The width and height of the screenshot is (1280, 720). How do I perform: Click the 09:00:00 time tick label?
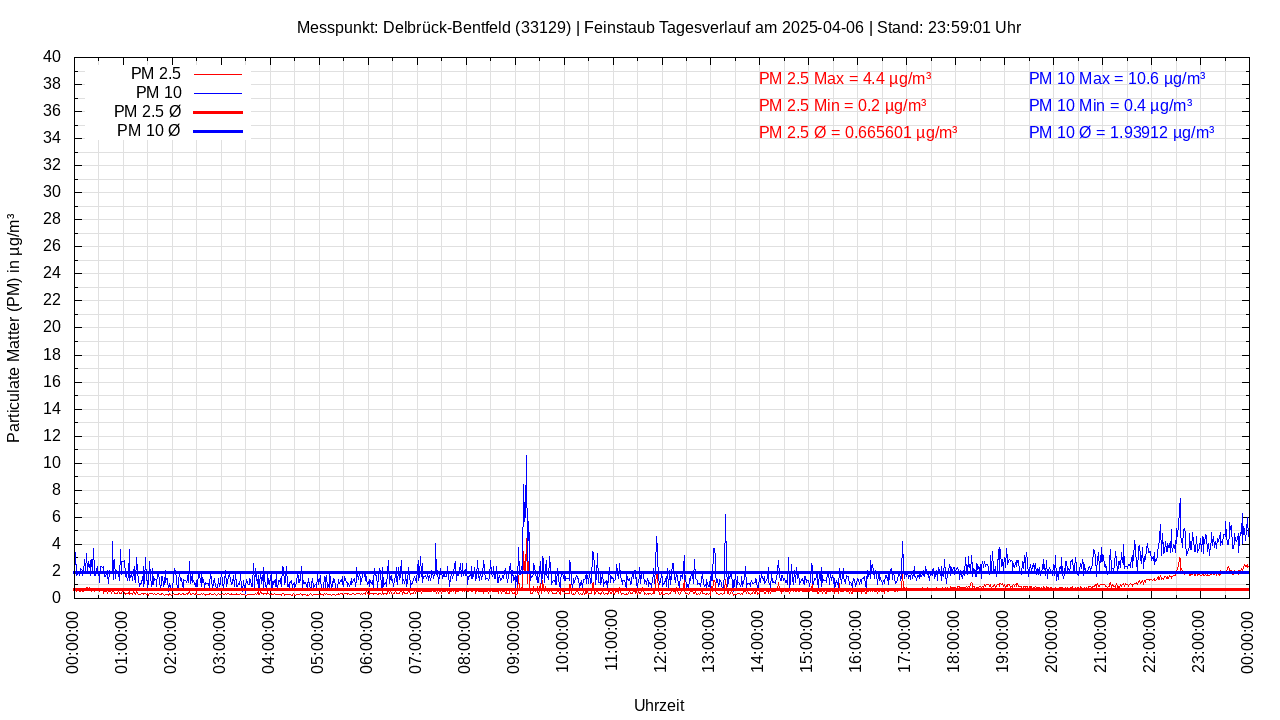pos(514,640)
